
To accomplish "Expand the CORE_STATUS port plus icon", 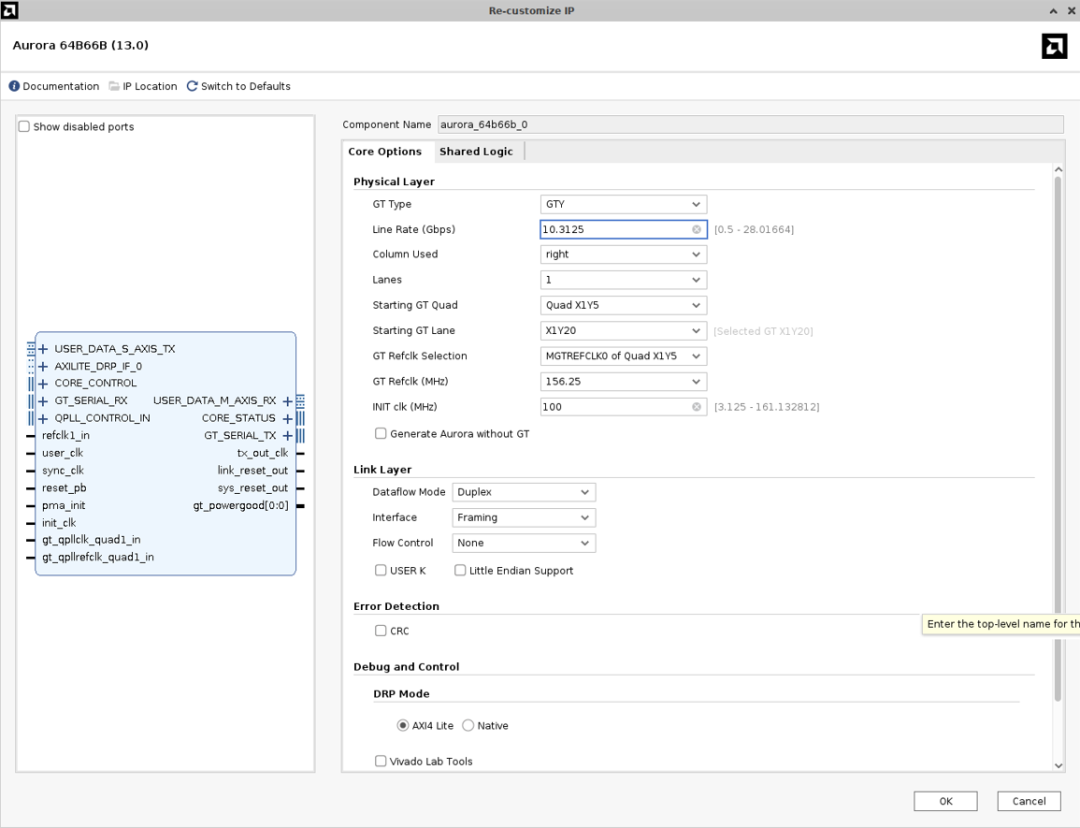I will (x=287, y=418).
